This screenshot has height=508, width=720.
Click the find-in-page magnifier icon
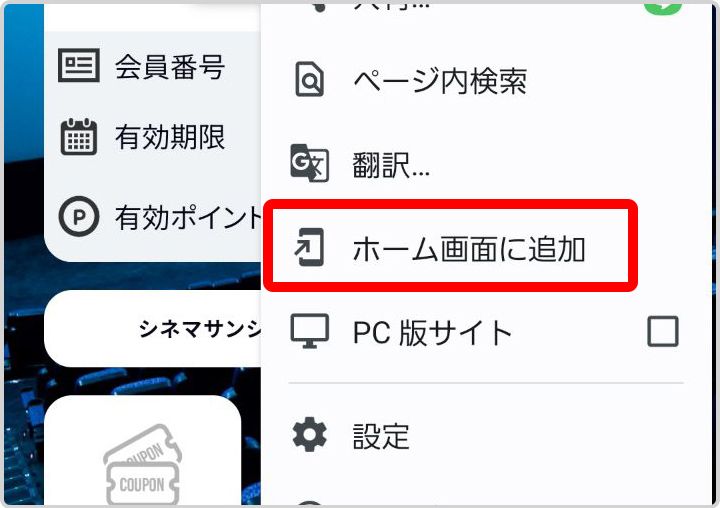pos(309,79)
